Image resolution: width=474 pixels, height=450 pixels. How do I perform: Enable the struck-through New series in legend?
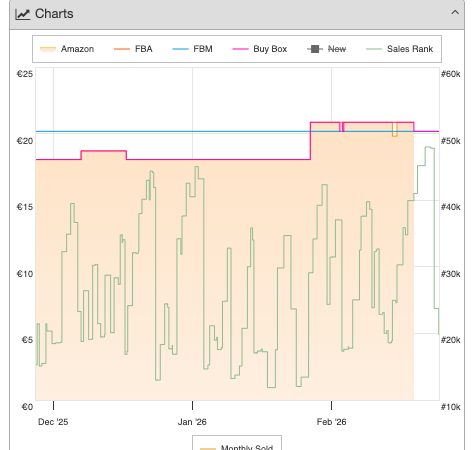tap(326, 49)
